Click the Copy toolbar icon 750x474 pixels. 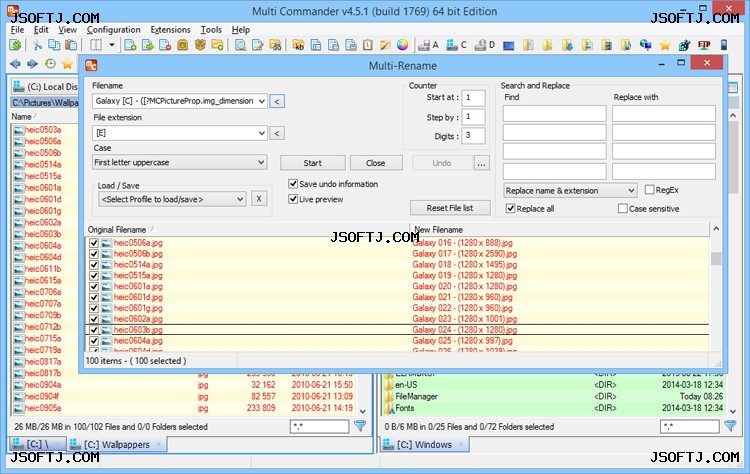click(54, 45)
